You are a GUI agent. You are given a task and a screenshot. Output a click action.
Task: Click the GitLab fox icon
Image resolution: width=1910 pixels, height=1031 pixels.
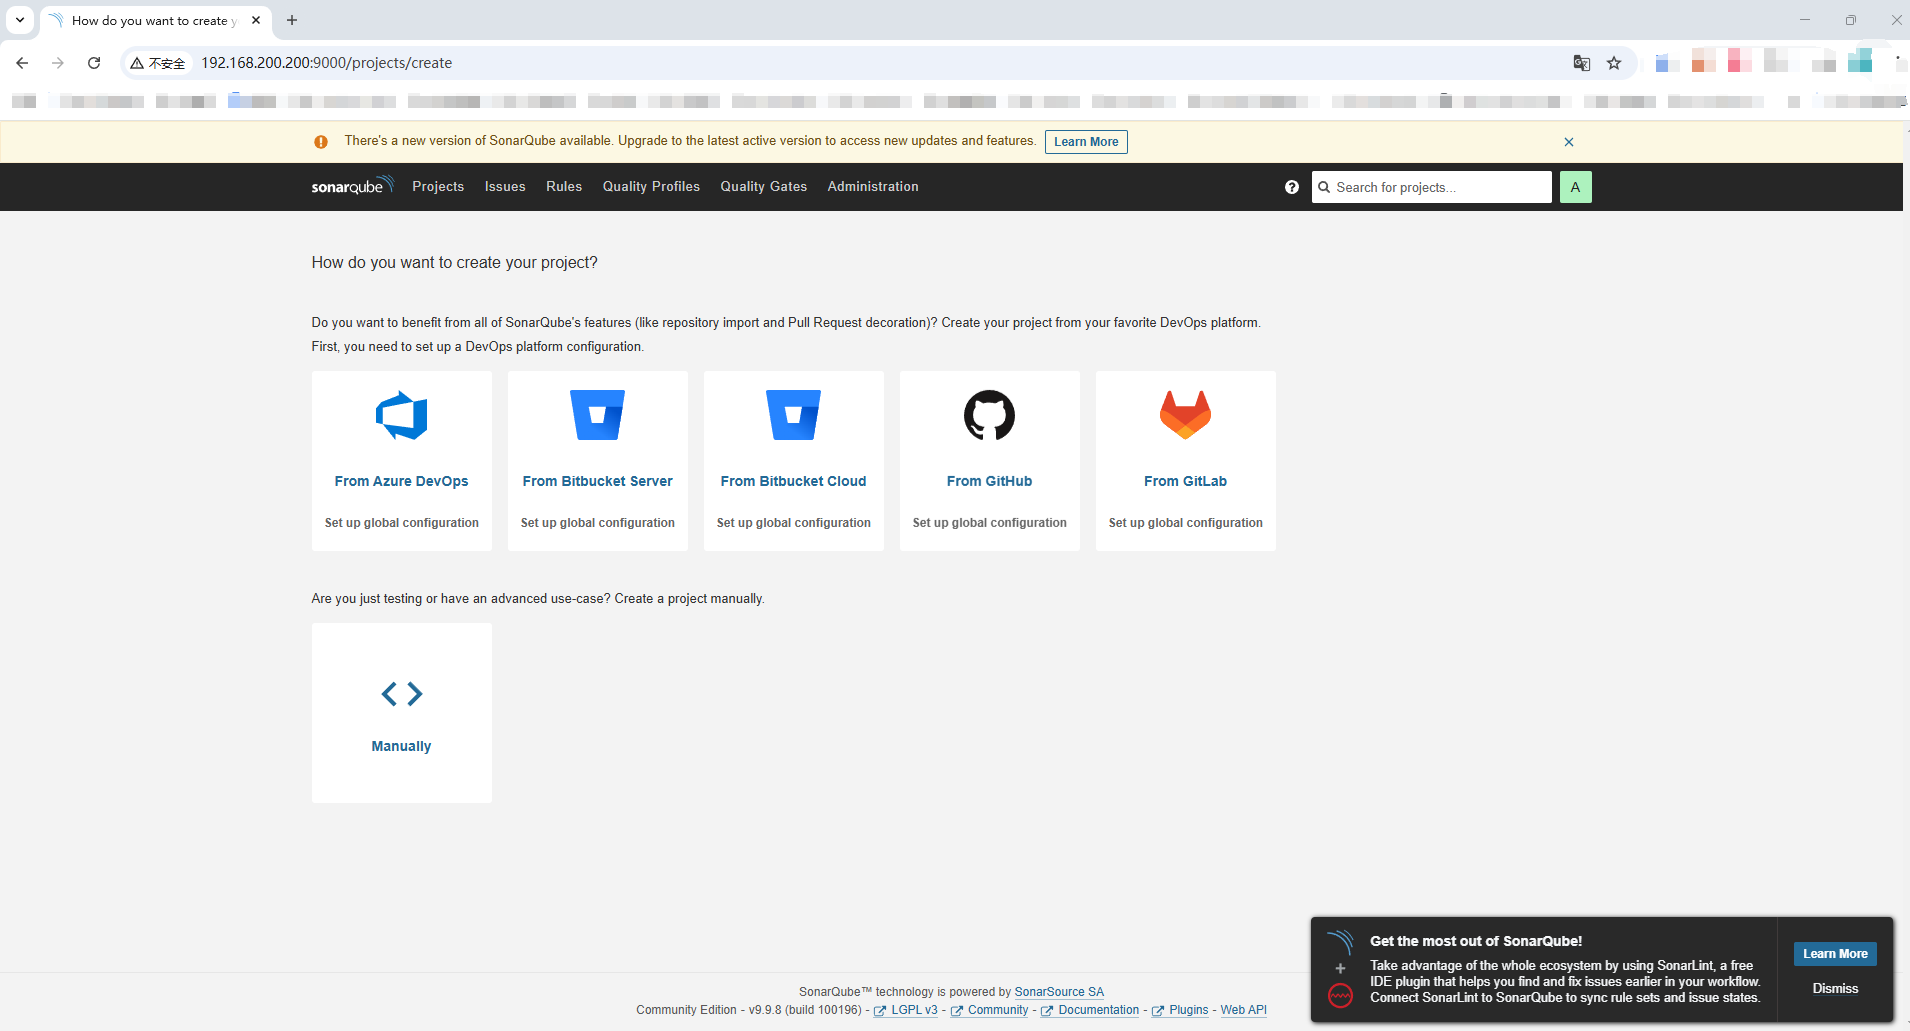[1185, 415]
